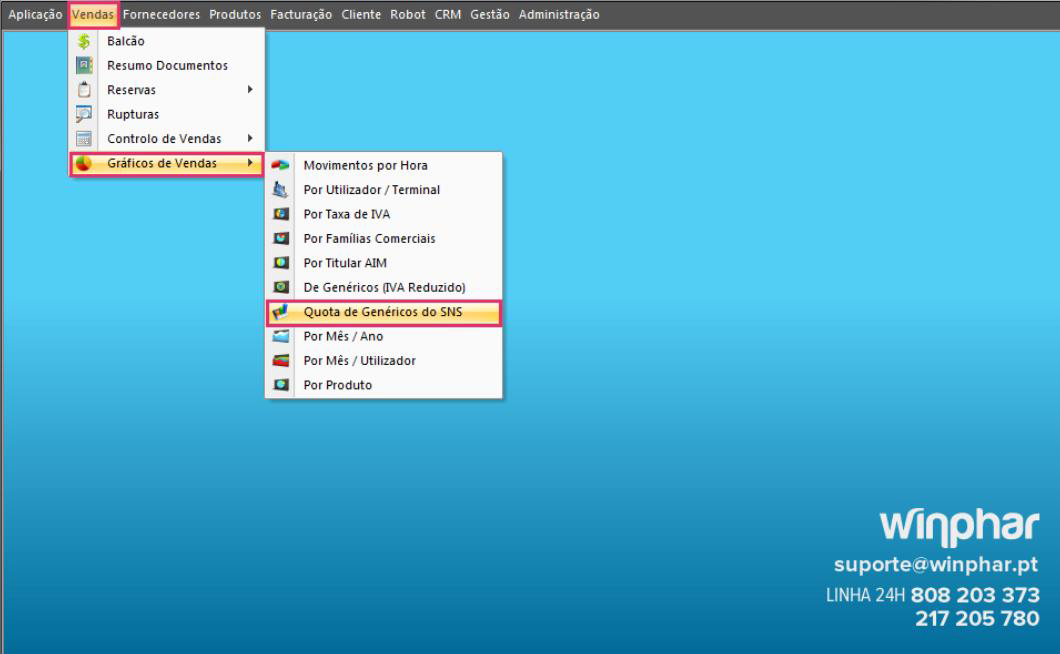Open the CRM menu

pyautogui.click(x=448, y=14)
